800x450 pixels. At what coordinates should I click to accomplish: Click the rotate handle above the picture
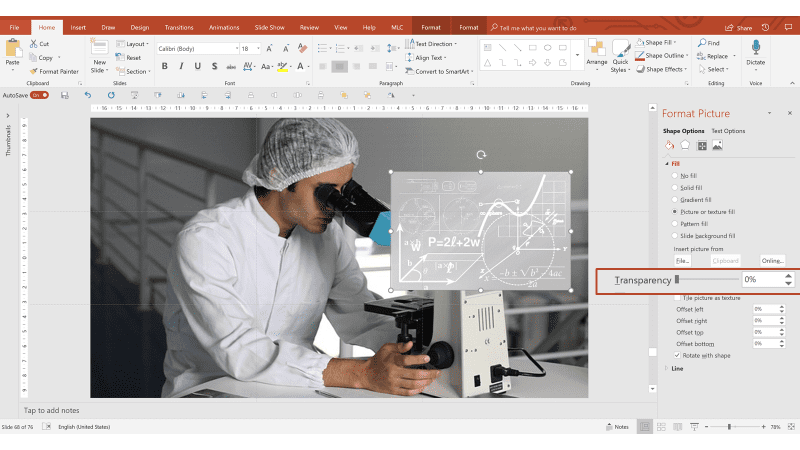(481, 155)
